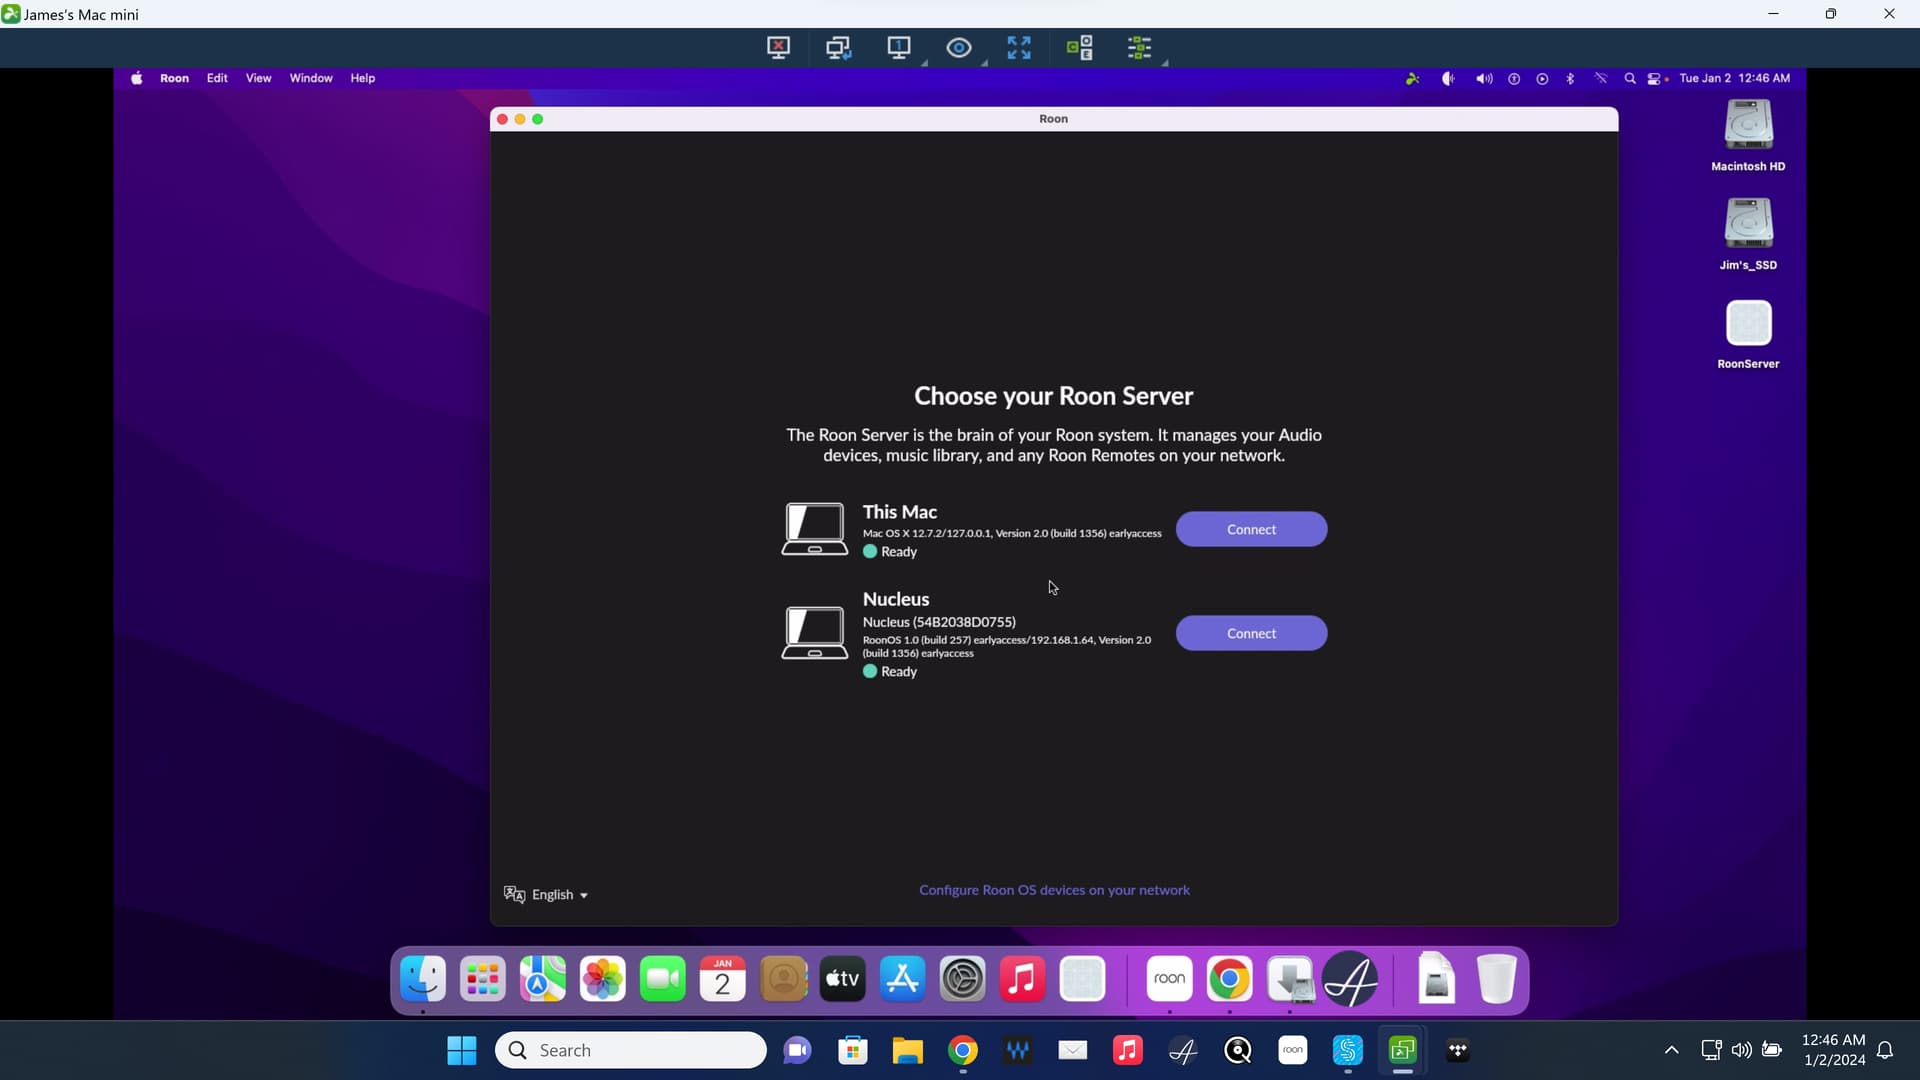This screenshot has width=1920, height=1080.
Task: Click the Choose your Roon Server heading
Action: 1053,396
